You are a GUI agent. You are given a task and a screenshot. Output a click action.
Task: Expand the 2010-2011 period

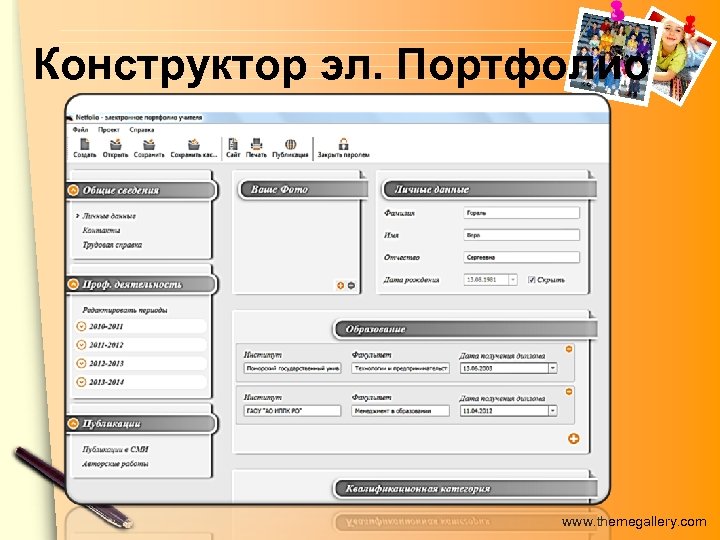pyautogui.click(x=81, y=326)
